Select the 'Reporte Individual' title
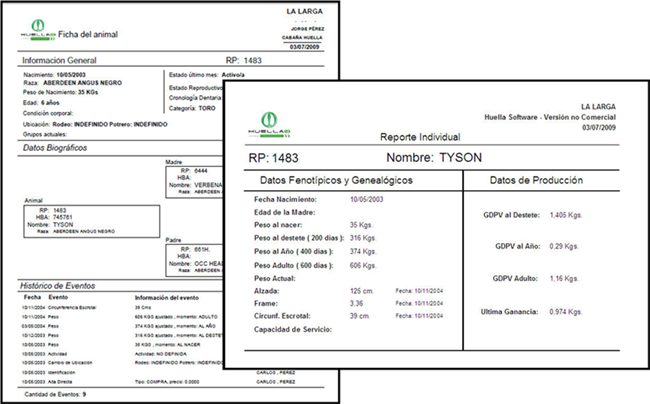Screen dimensions: 650x404 point(420,137)
